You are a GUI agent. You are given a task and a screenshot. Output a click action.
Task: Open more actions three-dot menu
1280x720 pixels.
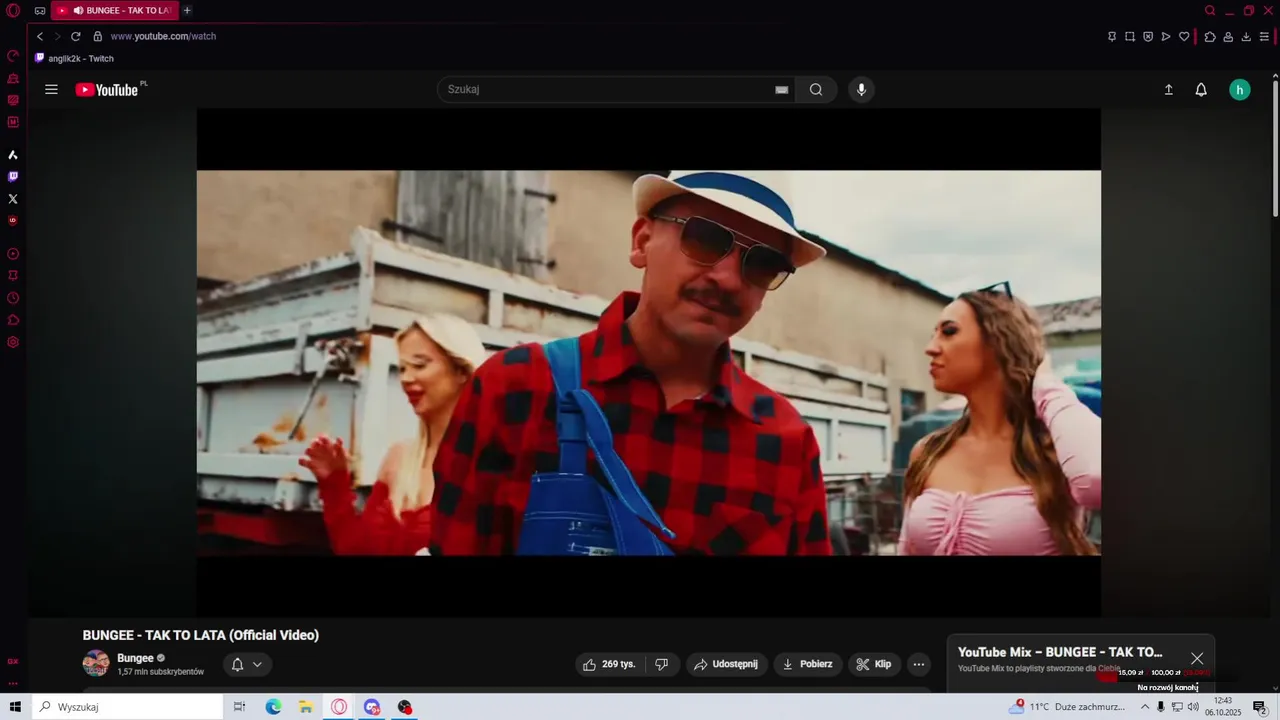[x=919, y=664]
